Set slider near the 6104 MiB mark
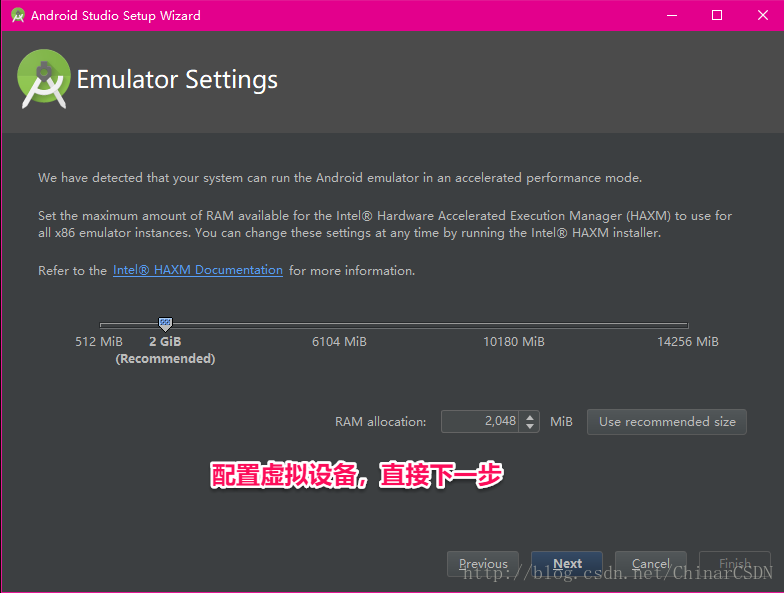The height and width of the screenshot is (593, 784). pos(340,325)
